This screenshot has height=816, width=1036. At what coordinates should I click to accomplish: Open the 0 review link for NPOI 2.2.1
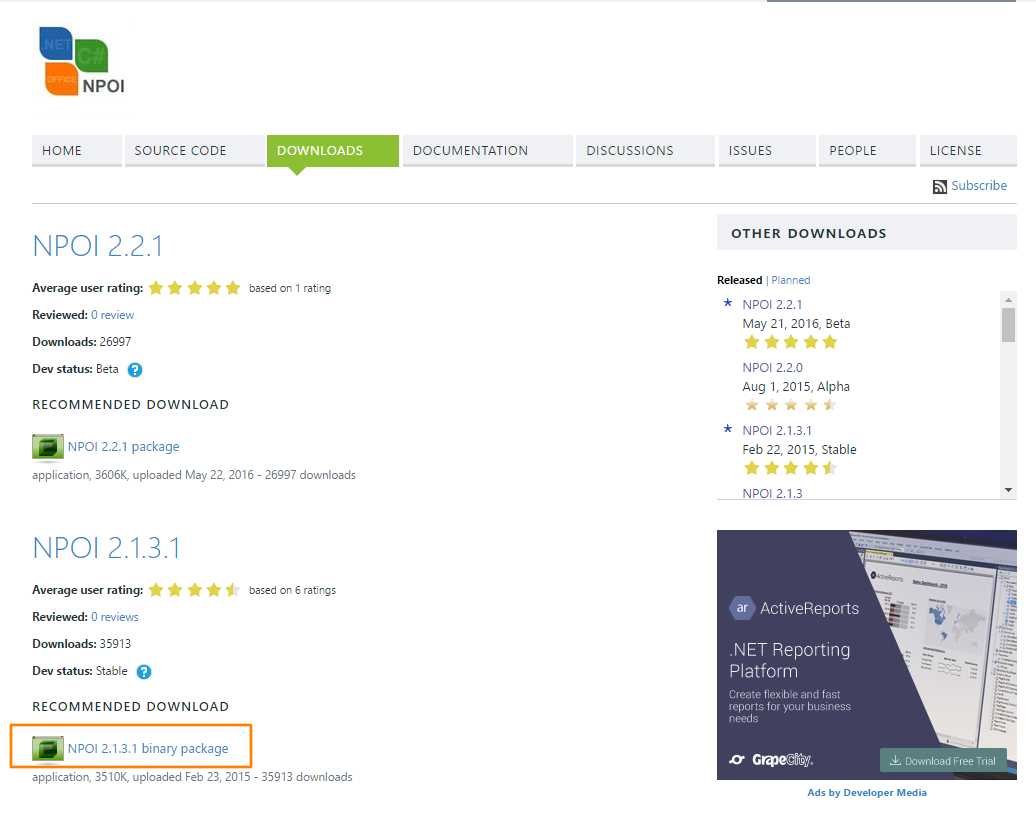(x=112, y=315)
